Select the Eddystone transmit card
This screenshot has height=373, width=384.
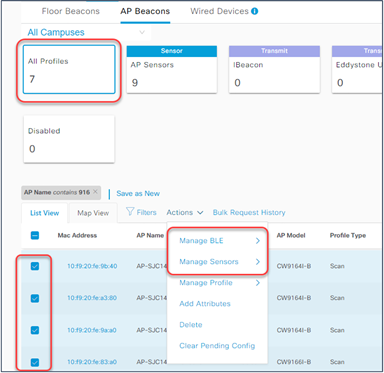click(357, 69)
